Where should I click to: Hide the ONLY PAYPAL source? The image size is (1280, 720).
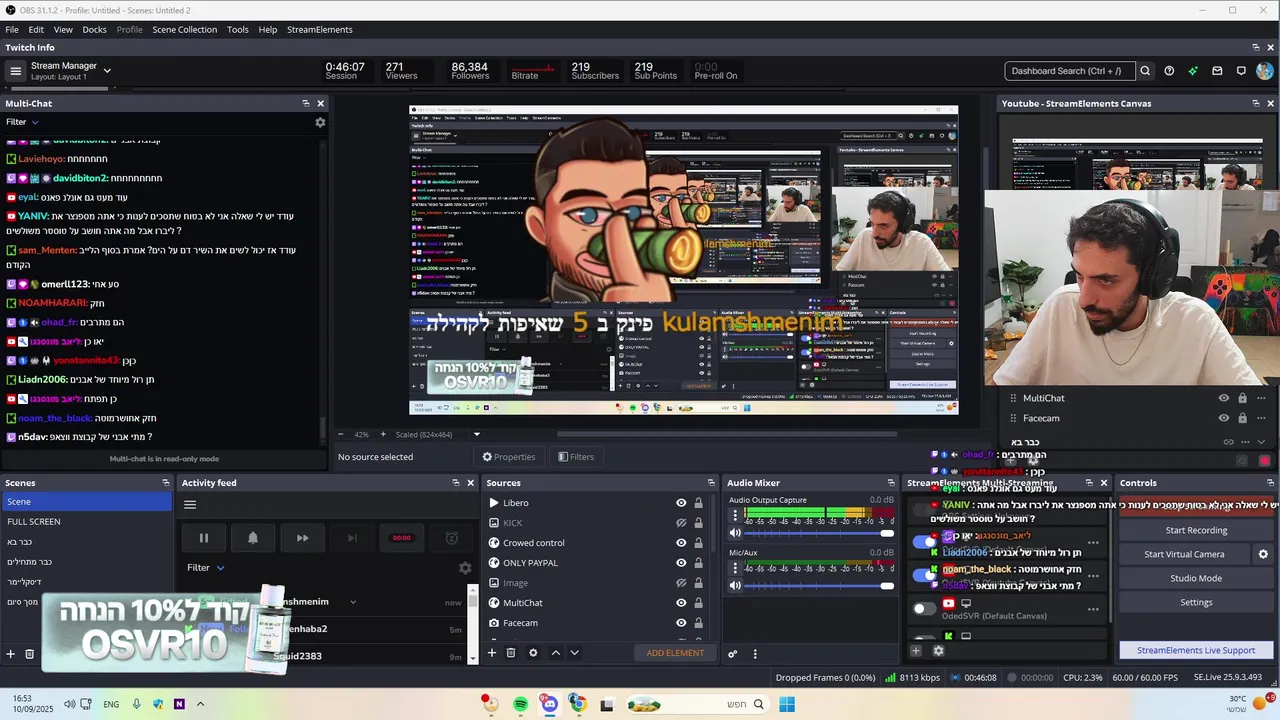681,563
